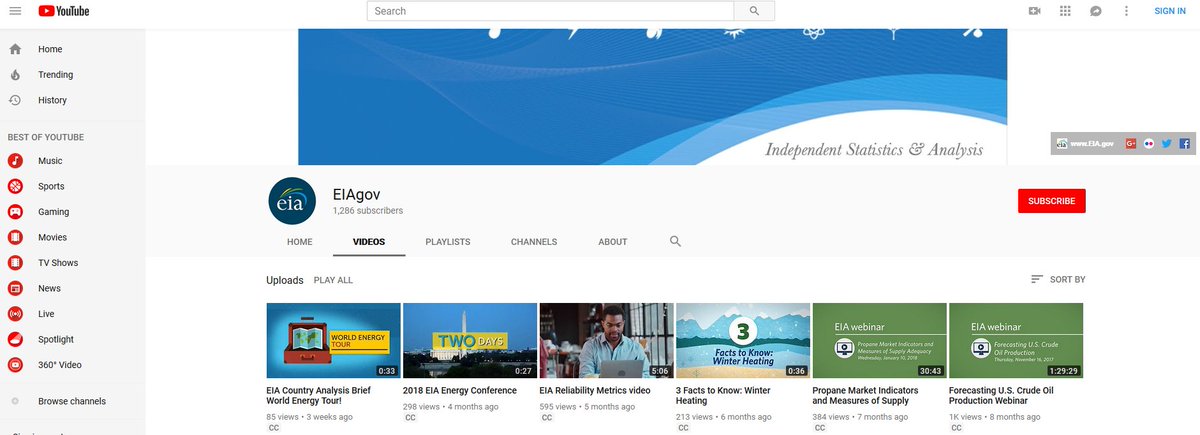The image size is (1200, 435).
Task: Open Facebook link on banner
Action: coord(1184,143)
